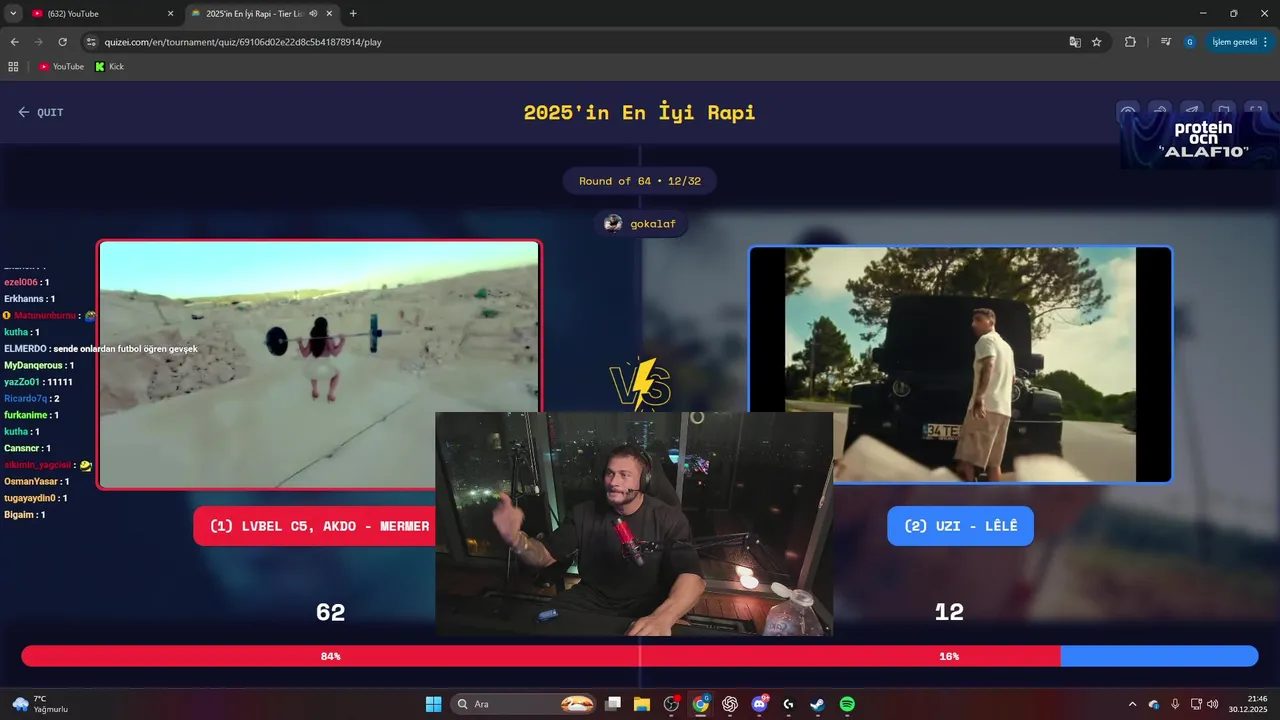Click the ELMERDO chat message
1280x720 pixels.
pos(101,349)
